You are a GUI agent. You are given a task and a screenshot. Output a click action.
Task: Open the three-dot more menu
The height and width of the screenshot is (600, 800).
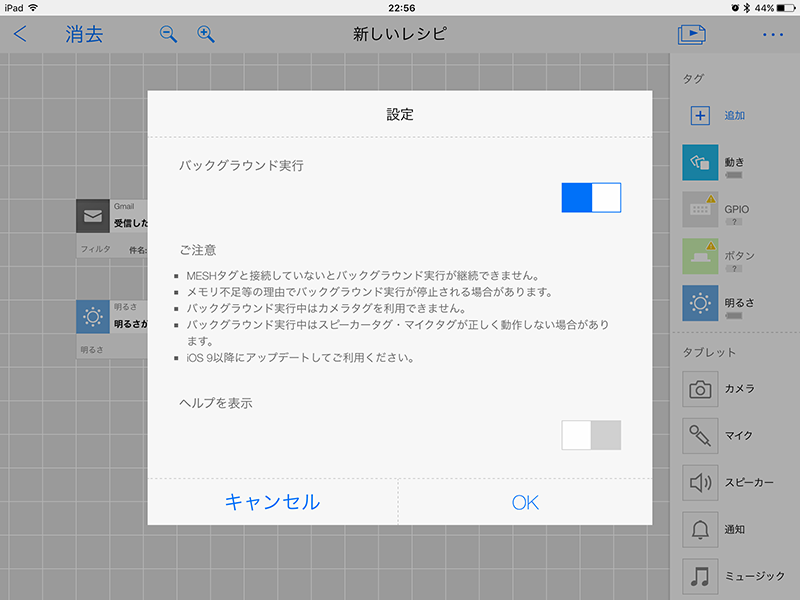click(772, 34)
